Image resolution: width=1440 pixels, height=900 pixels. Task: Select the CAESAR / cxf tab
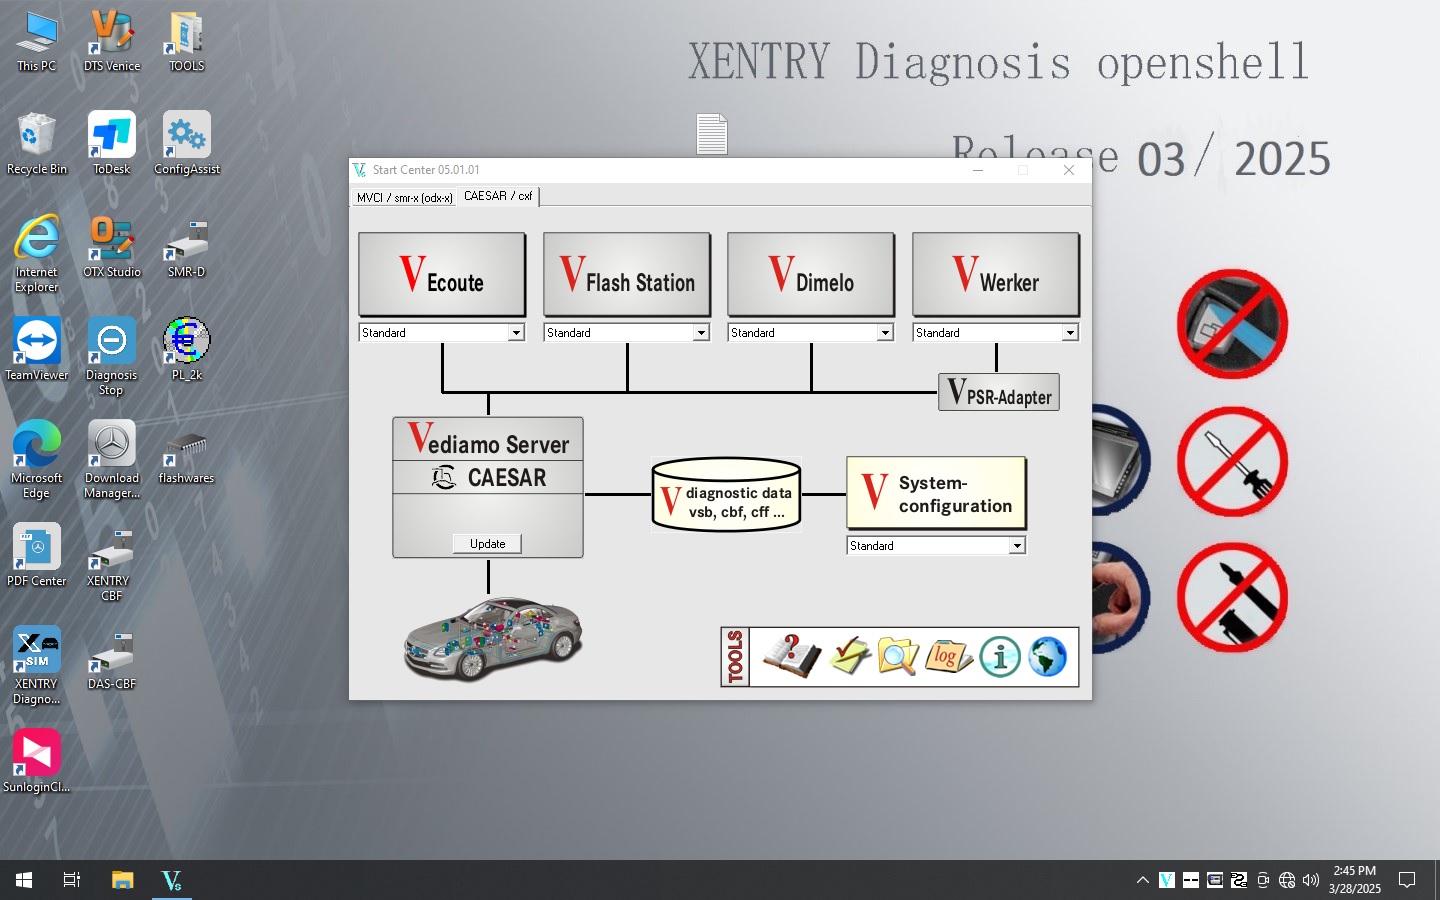tap(498, 196)
